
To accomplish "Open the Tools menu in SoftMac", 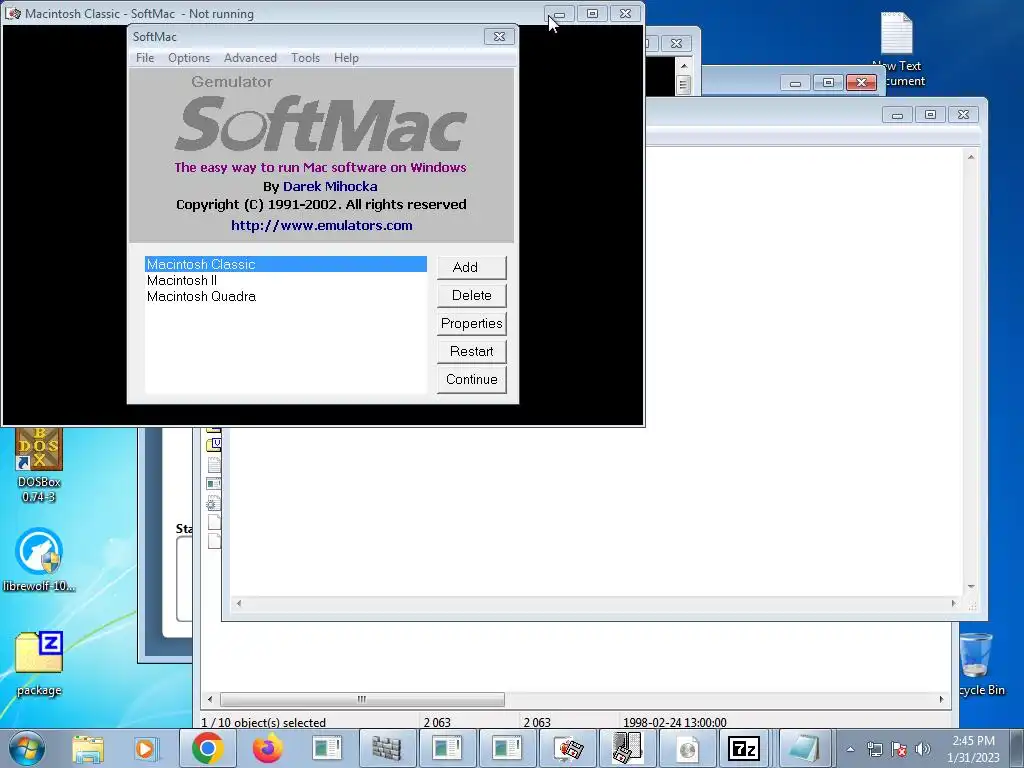I will (305, 57).
